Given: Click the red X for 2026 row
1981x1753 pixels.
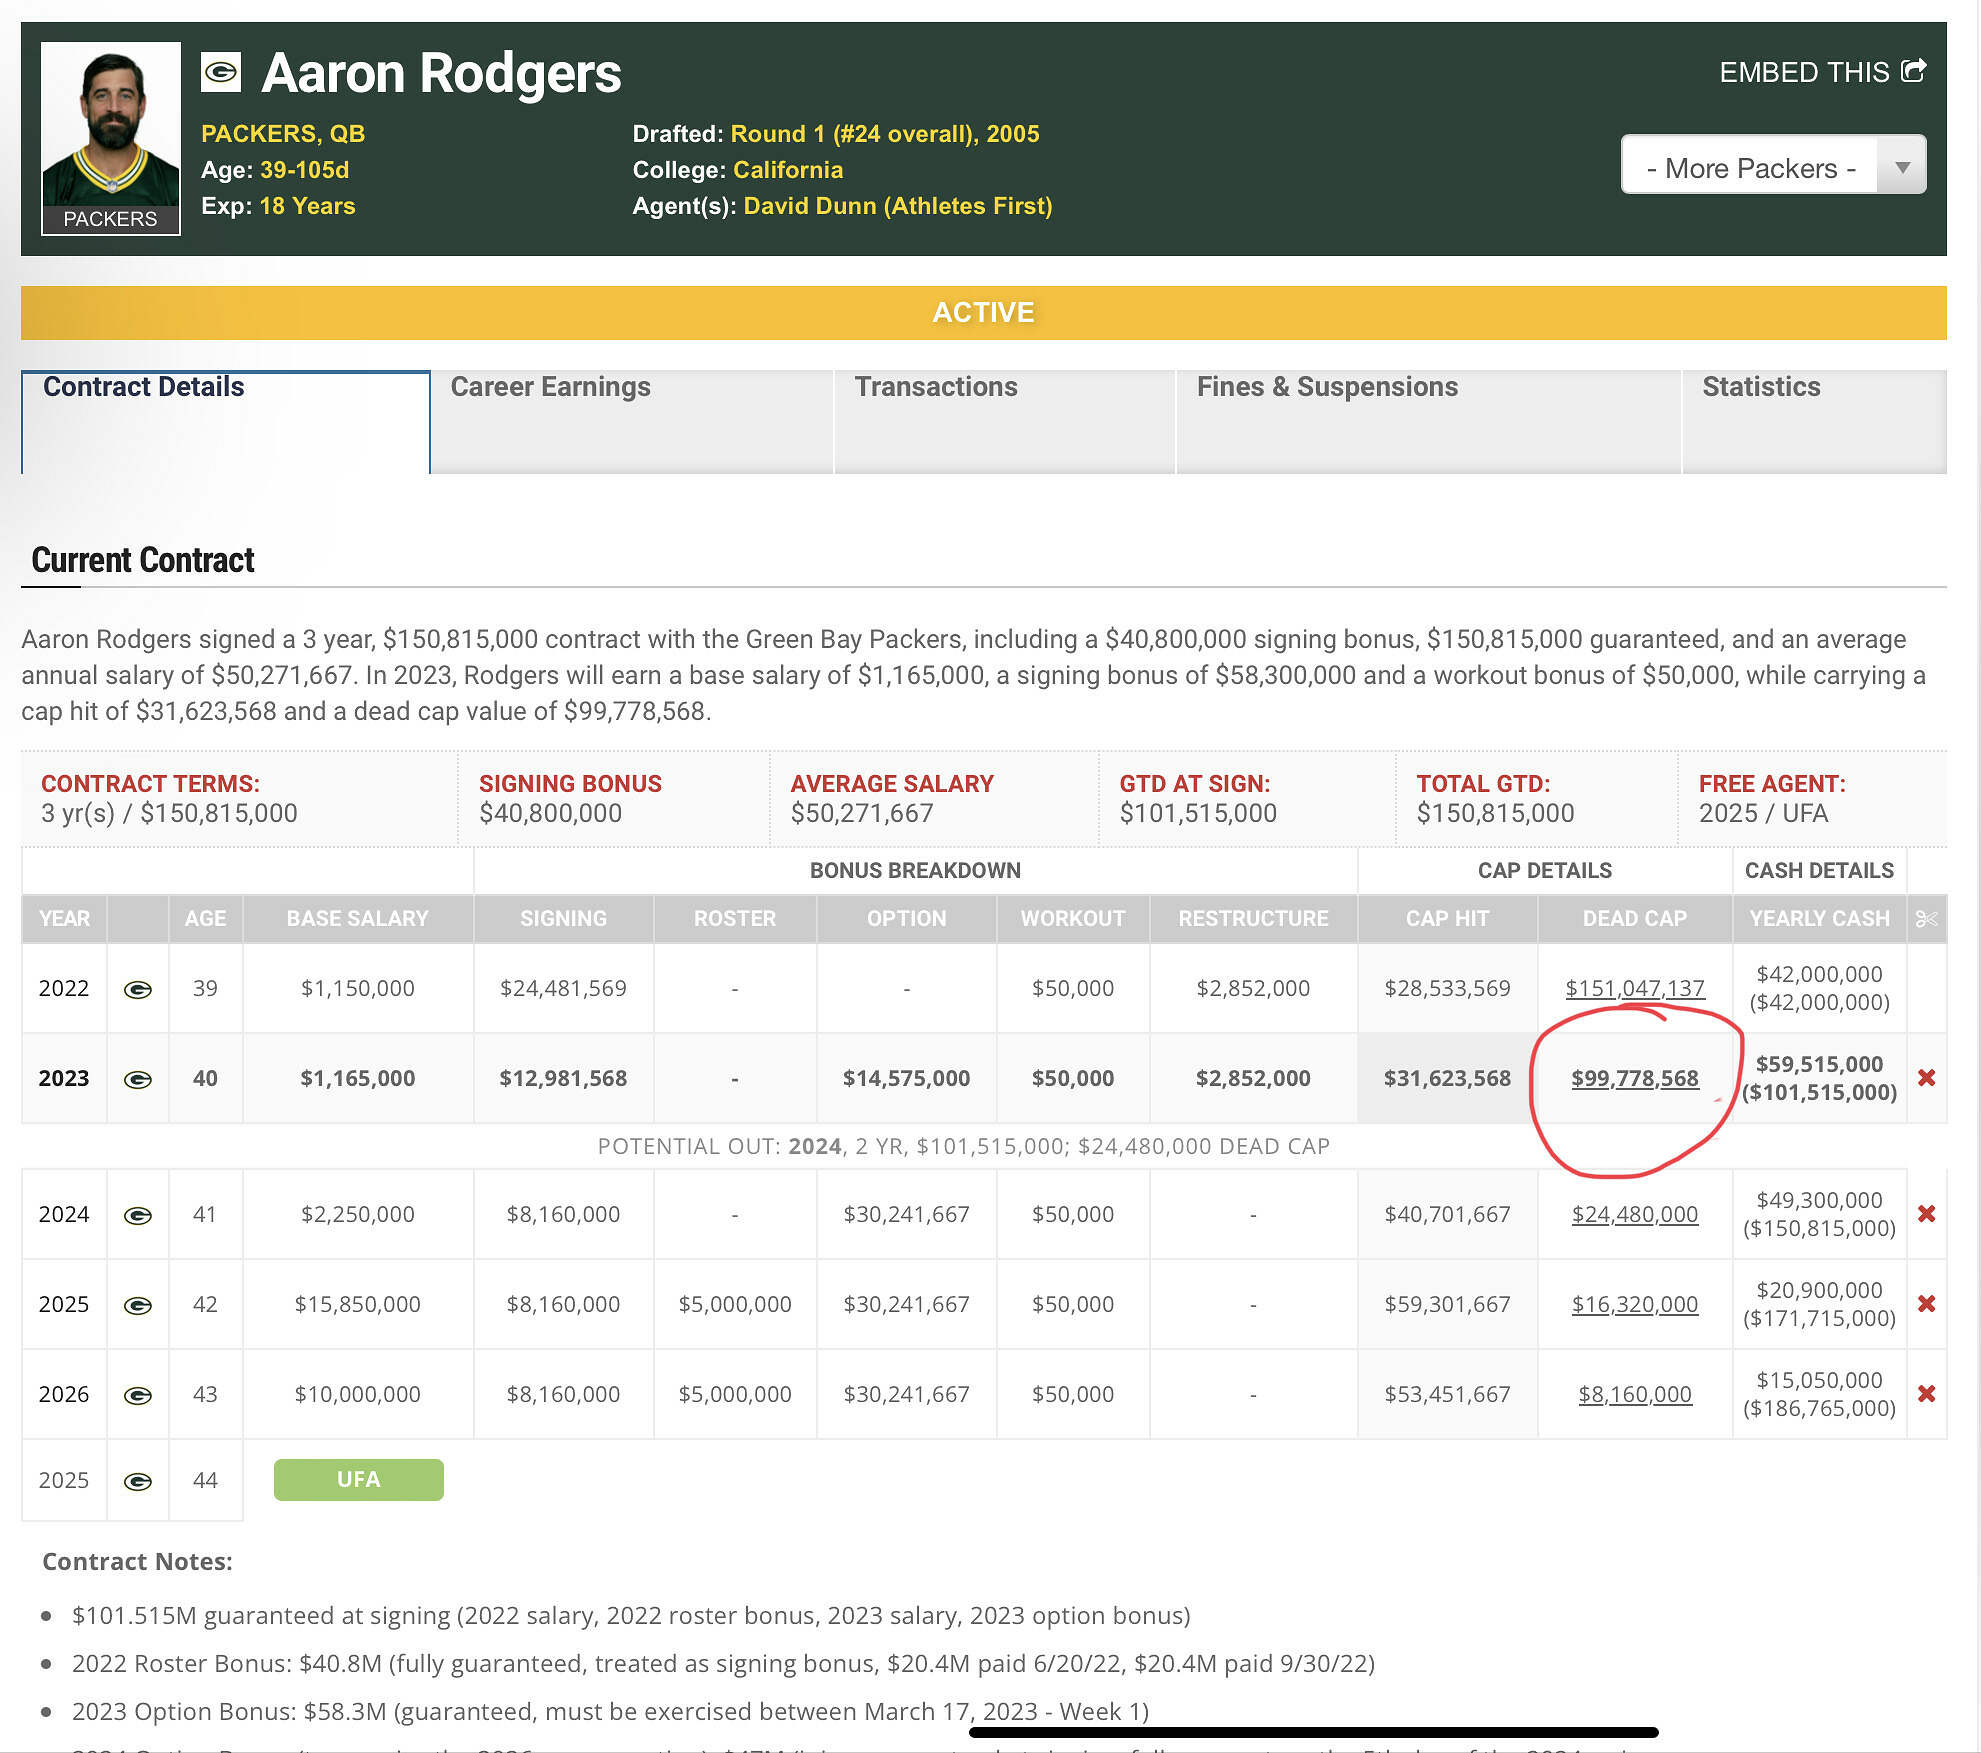Looking at the screenshot, I should point(1926,1394).
